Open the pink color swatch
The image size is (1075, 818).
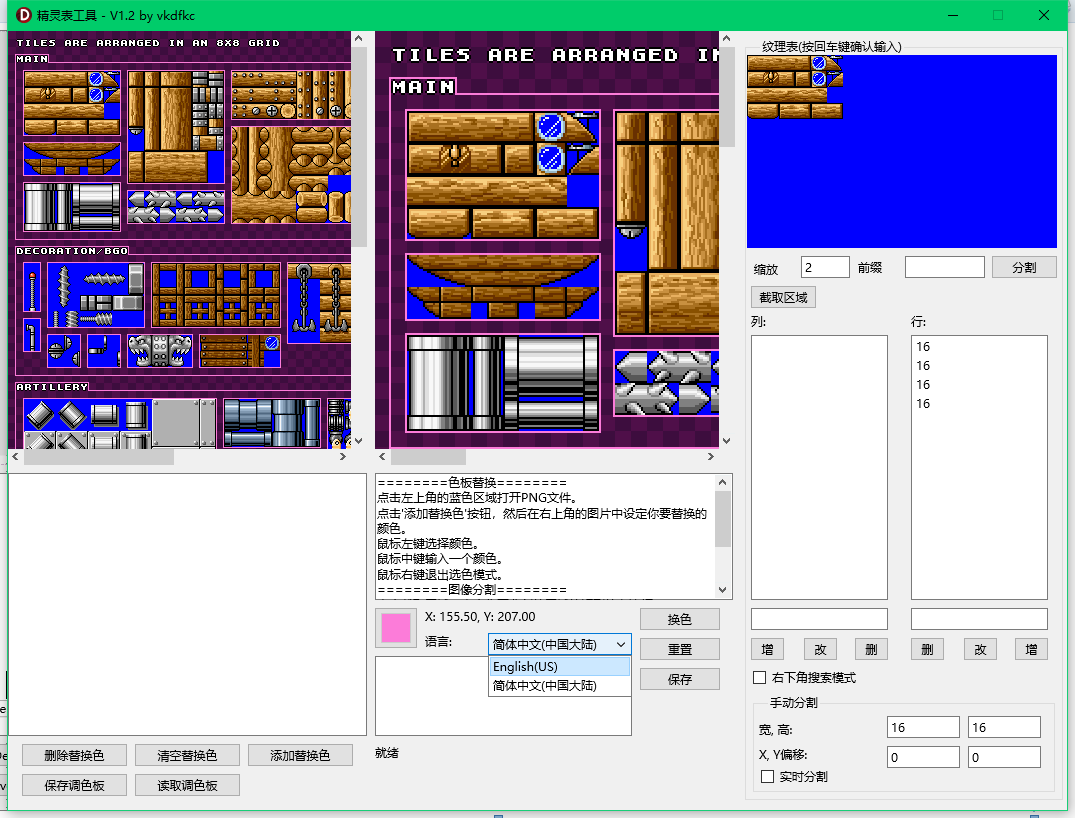[396, 627]
